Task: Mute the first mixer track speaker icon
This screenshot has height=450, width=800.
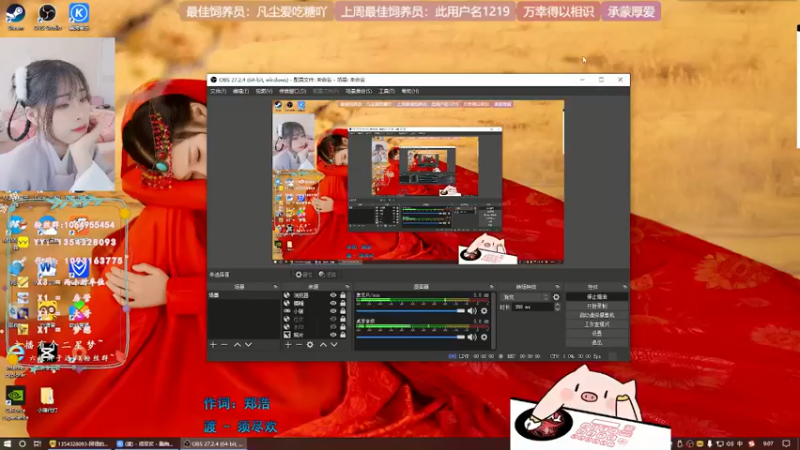Action: pyautogui.click(x=472, y=311)
